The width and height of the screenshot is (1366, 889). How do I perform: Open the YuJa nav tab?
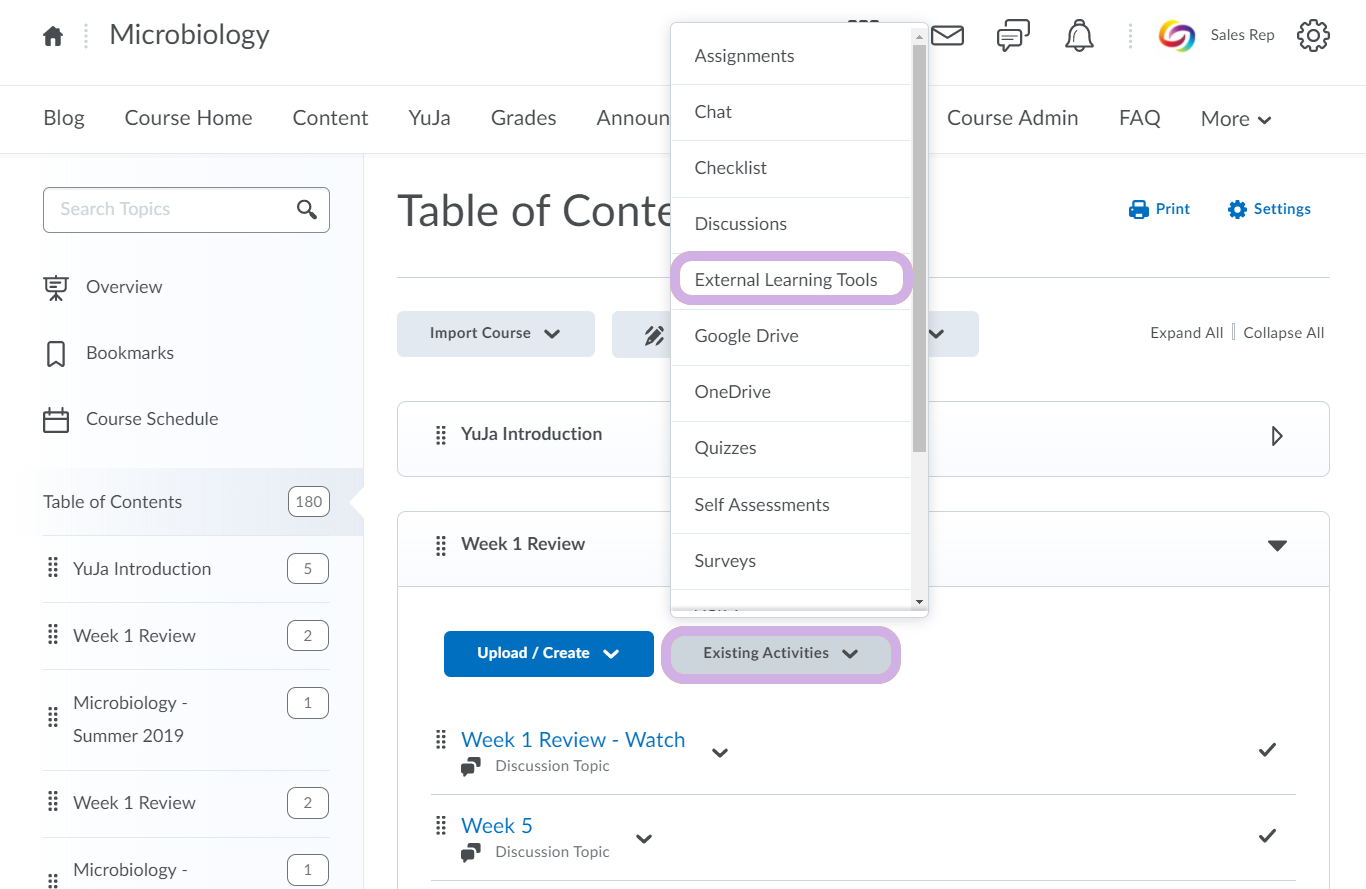(429, 118)
